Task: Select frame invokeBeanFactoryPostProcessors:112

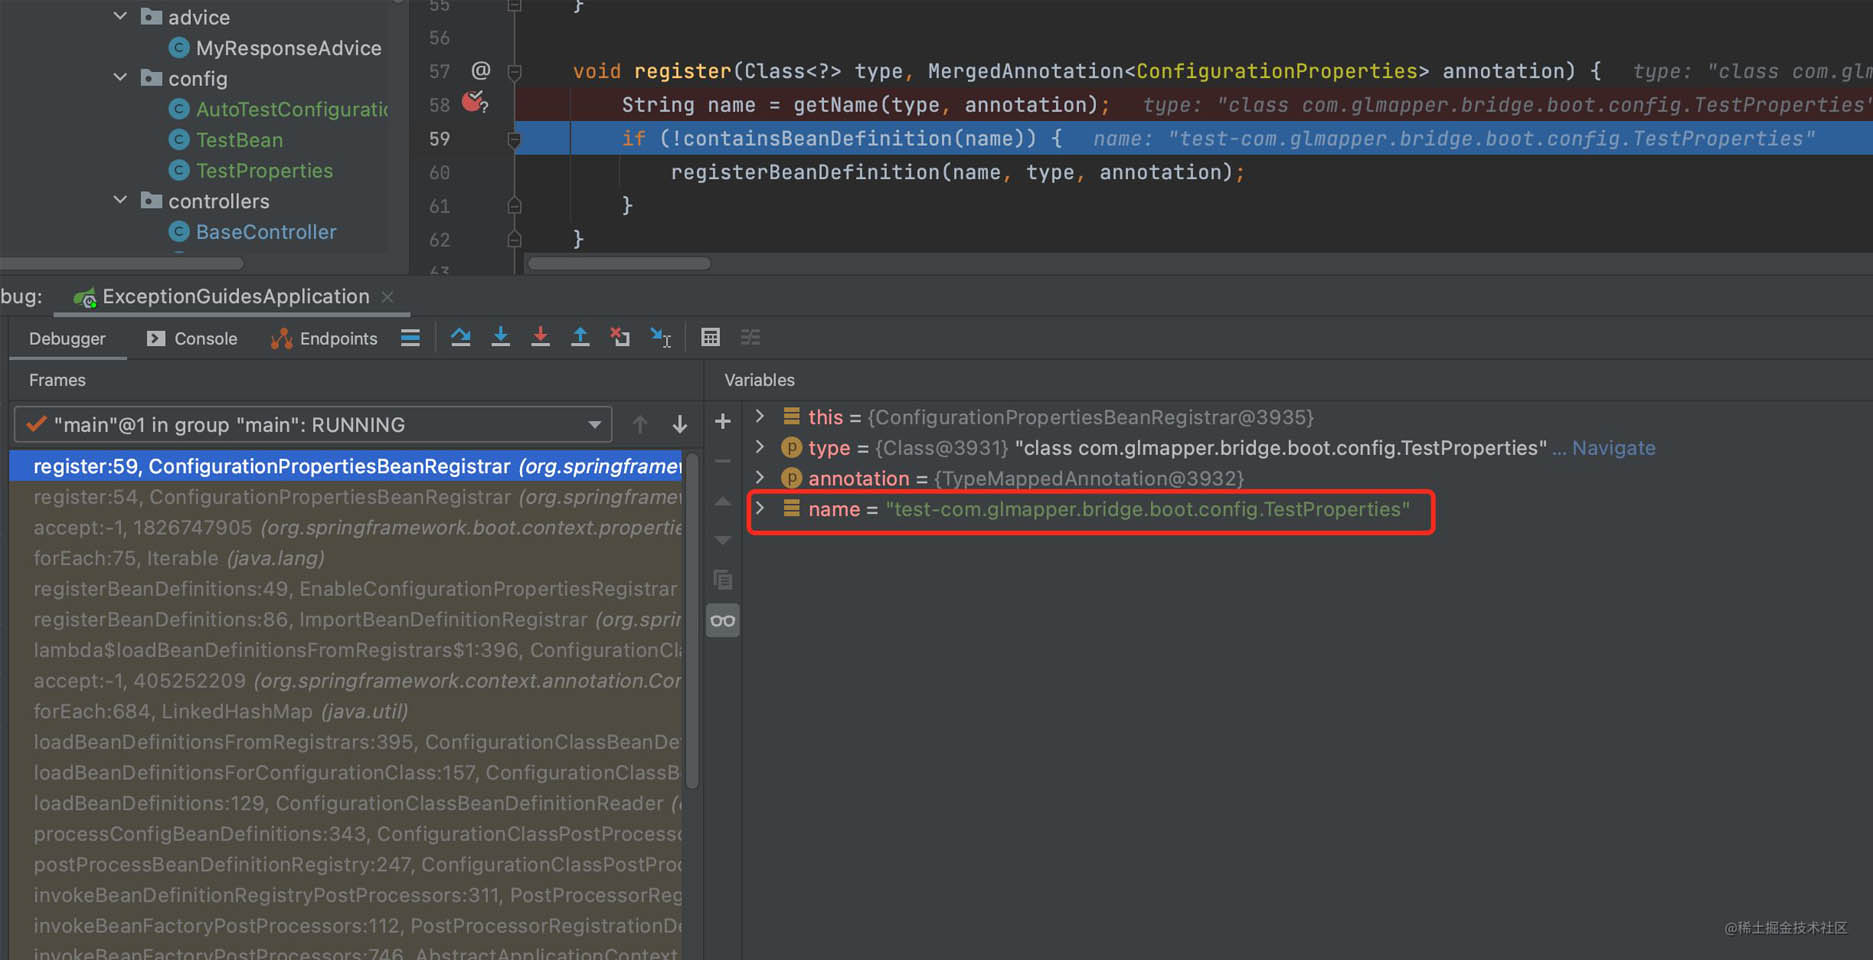Action: point(346,926)
